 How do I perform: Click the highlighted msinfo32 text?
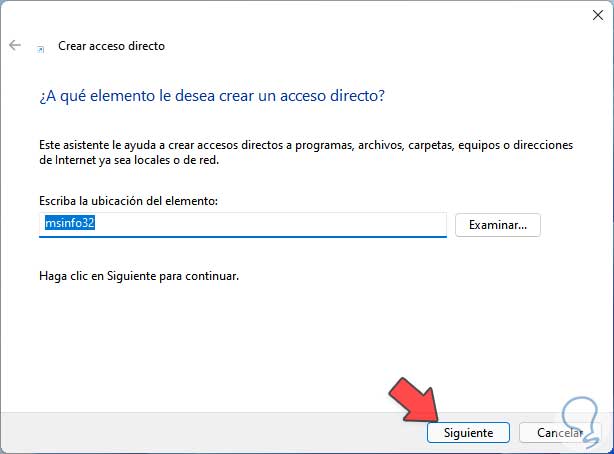coord(68,225)
